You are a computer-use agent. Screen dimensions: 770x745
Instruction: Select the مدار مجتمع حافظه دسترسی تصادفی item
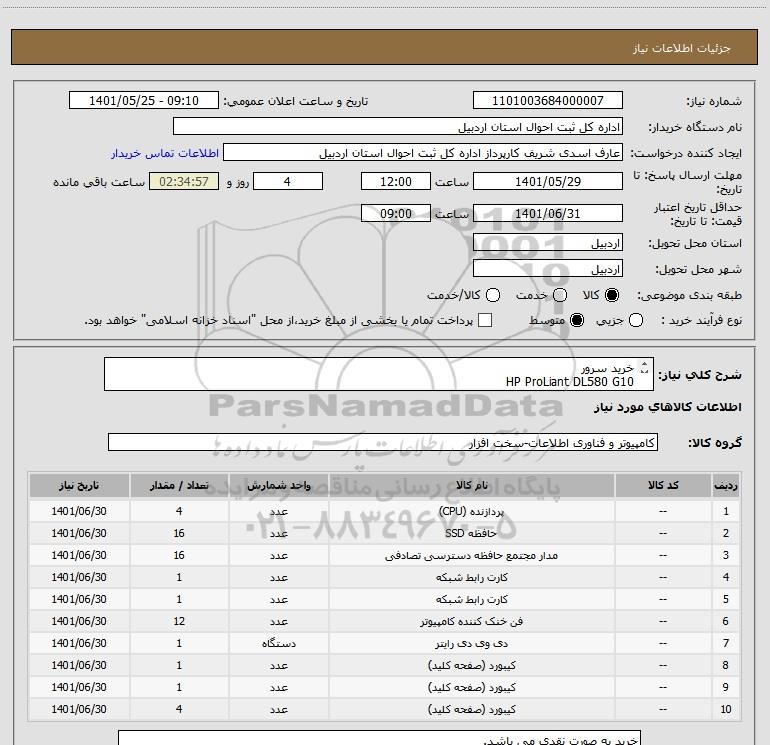click(x=471, y=555)
